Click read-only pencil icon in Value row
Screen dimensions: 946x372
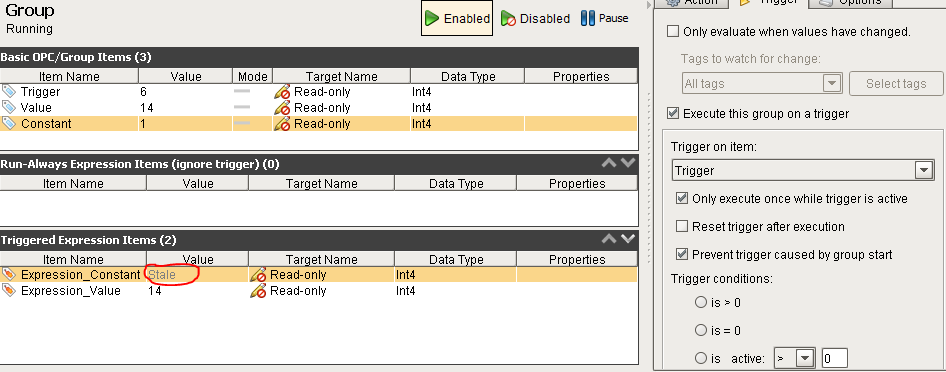coord(282,107)
